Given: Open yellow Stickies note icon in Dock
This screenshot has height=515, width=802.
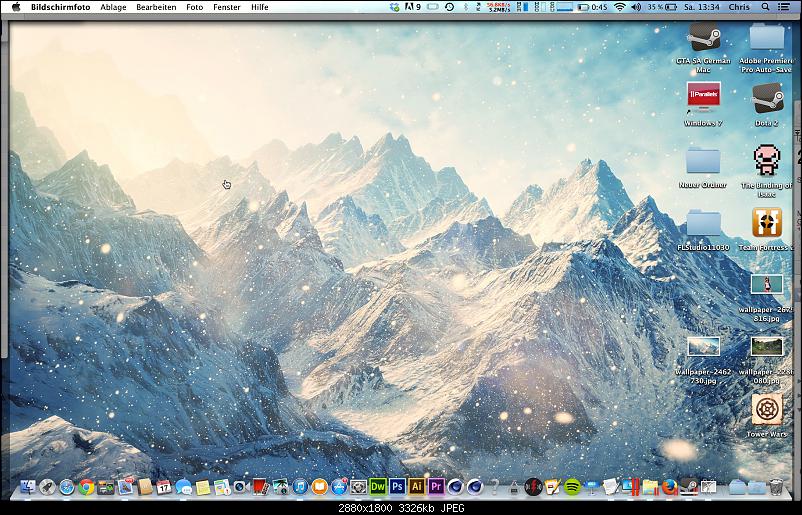Looking at the screenshot, I should pyautogui.click(x=203, y=487).
